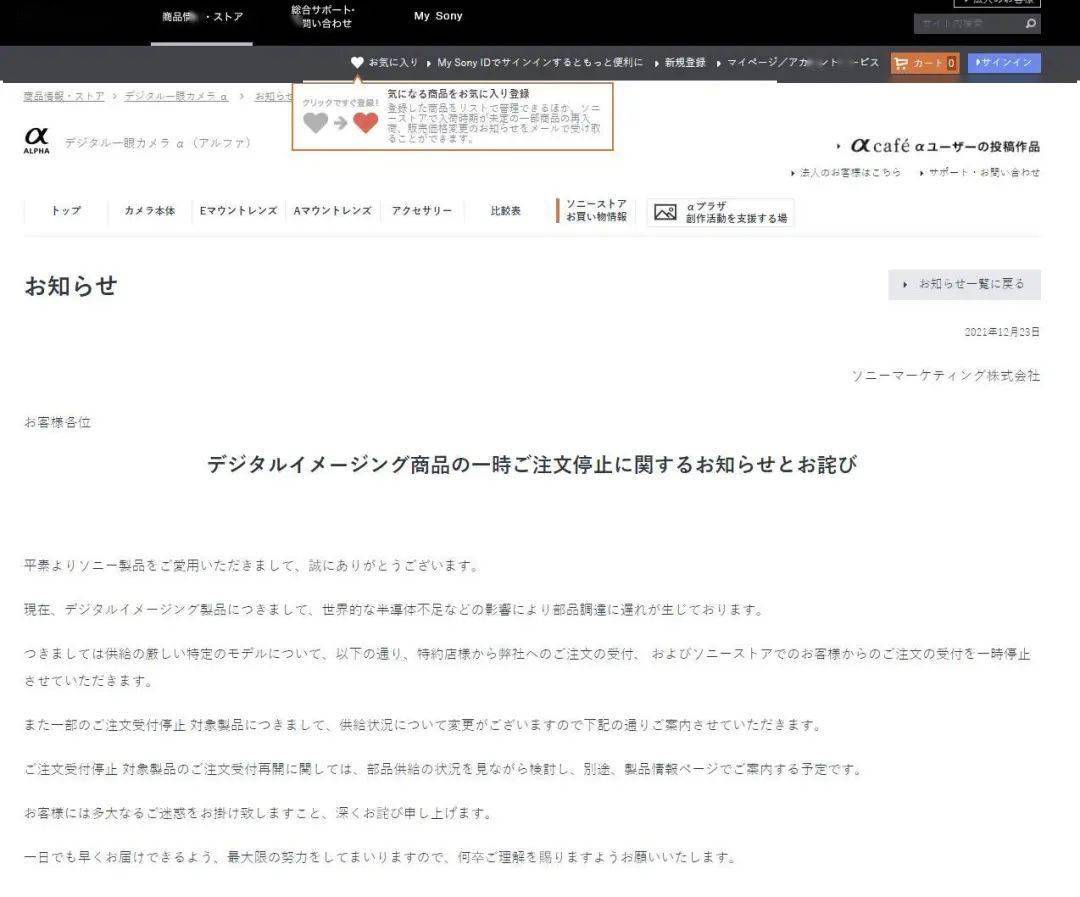Image resolution: width=1080 pixels, height=897 pixels.
Task: Click the αプラザ picture icon
Action: 665,212
